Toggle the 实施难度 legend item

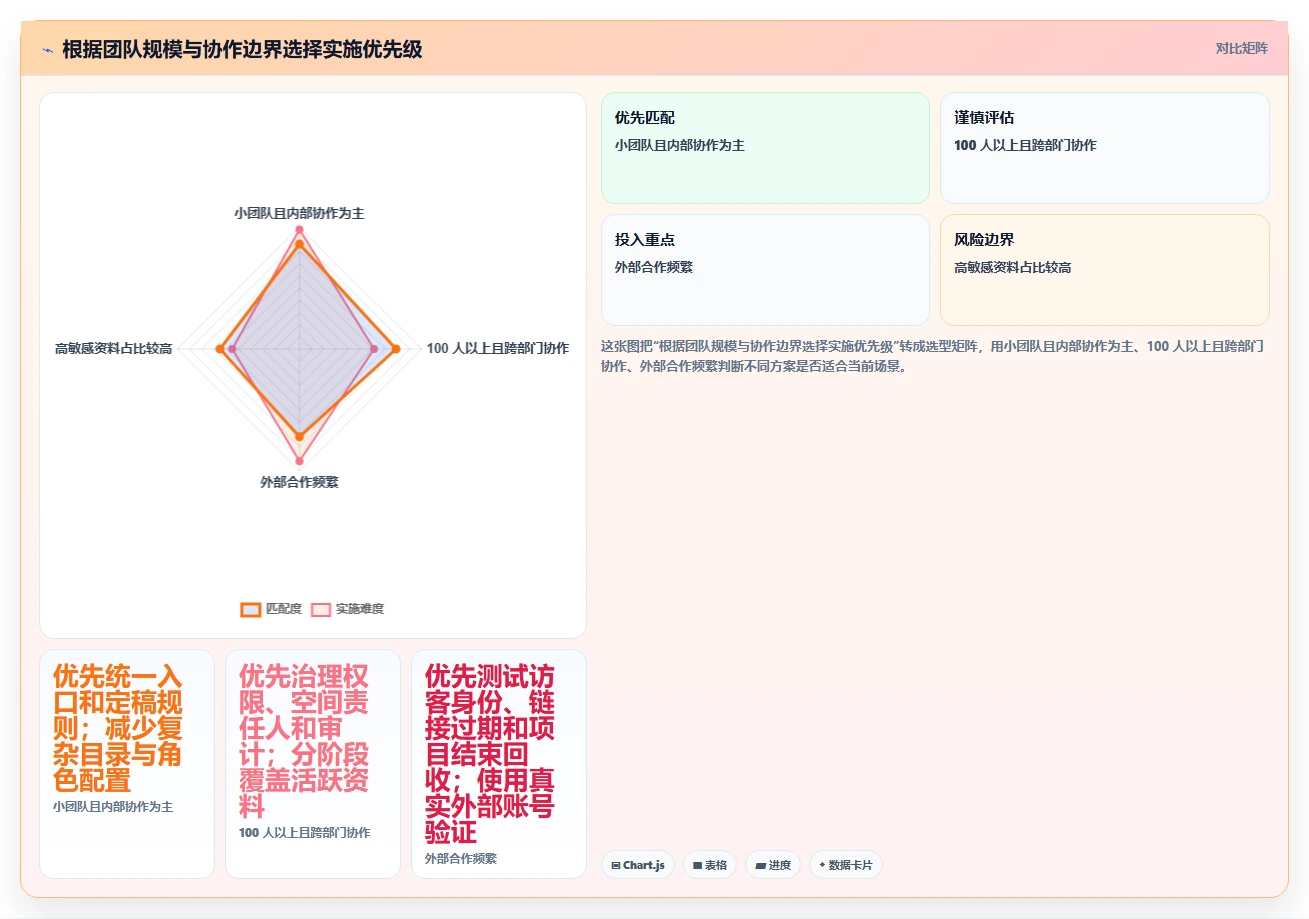click(x=347, y=609)
